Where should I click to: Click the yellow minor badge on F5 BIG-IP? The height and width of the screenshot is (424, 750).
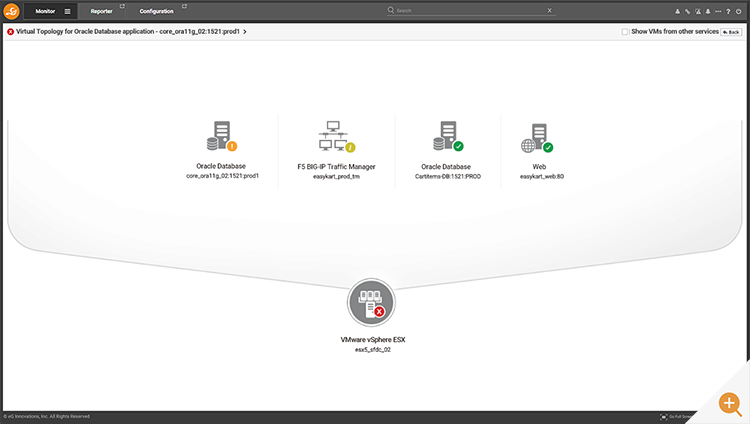(350, 147)
